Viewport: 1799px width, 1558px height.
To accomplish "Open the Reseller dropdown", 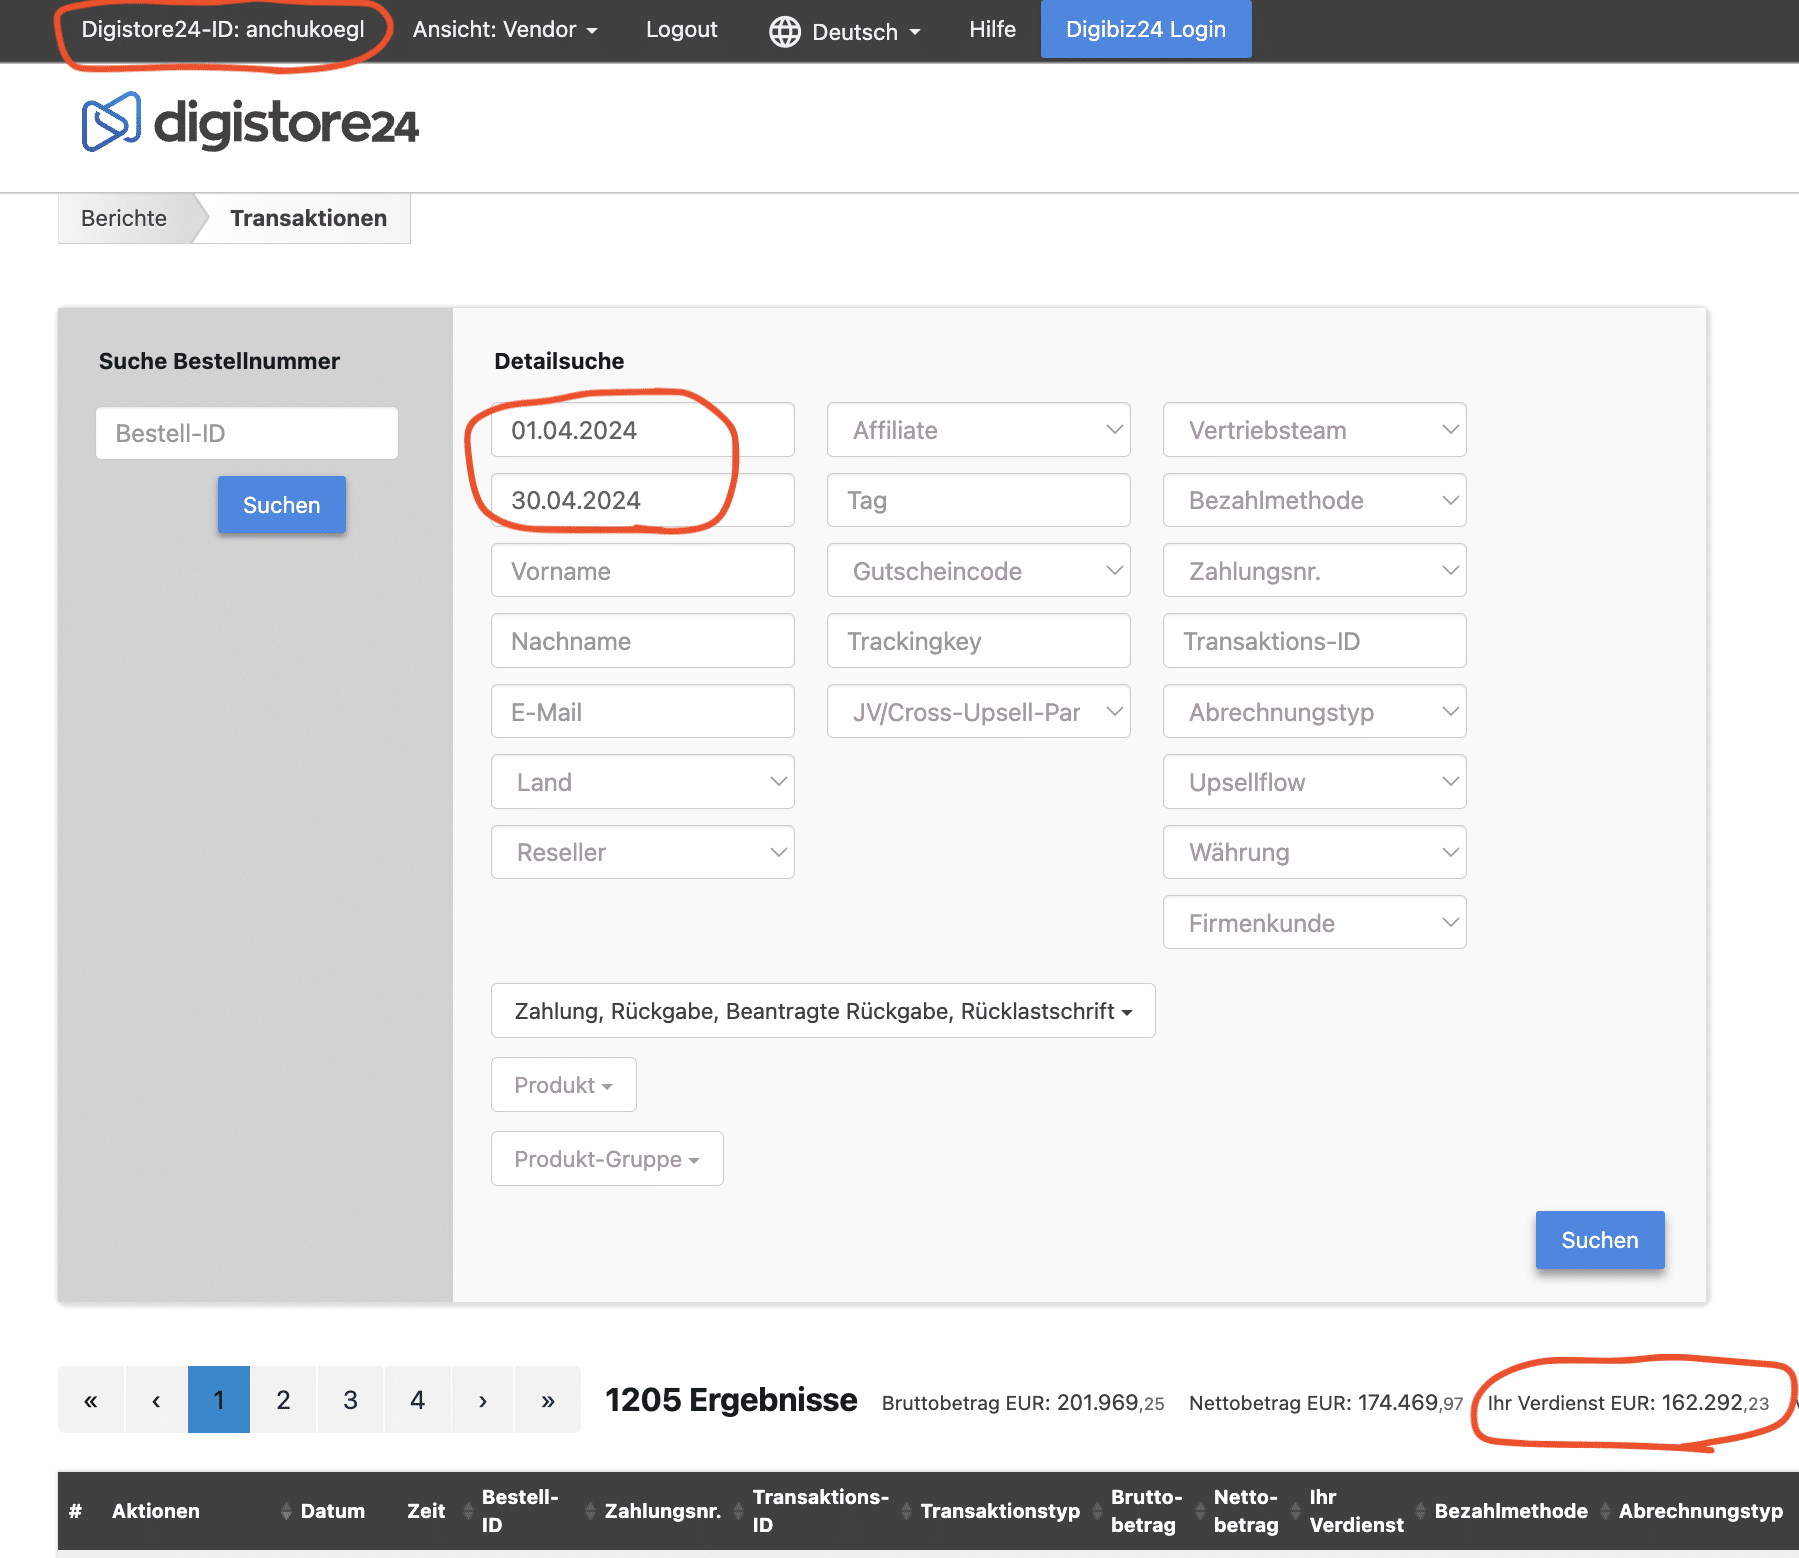I will 643,852.
